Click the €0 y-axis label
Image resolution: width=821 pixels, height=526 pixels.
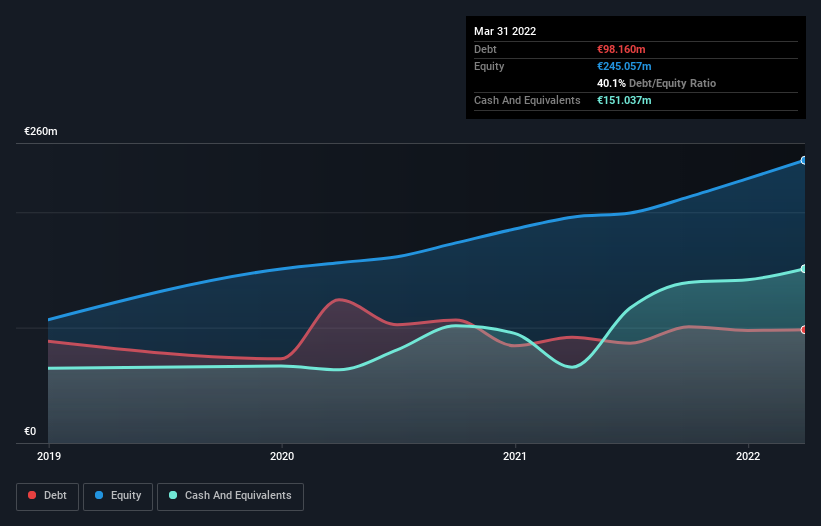30,431
